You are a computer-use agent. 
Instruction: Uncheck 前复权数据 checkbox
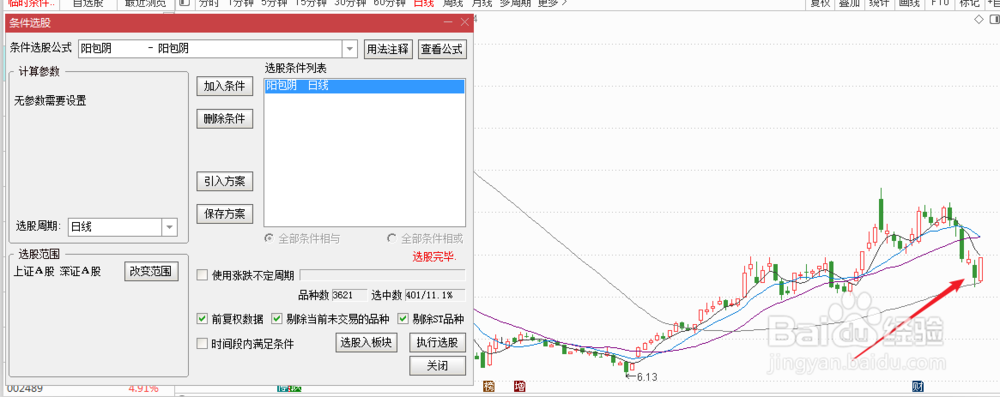(x=202, y=318)
